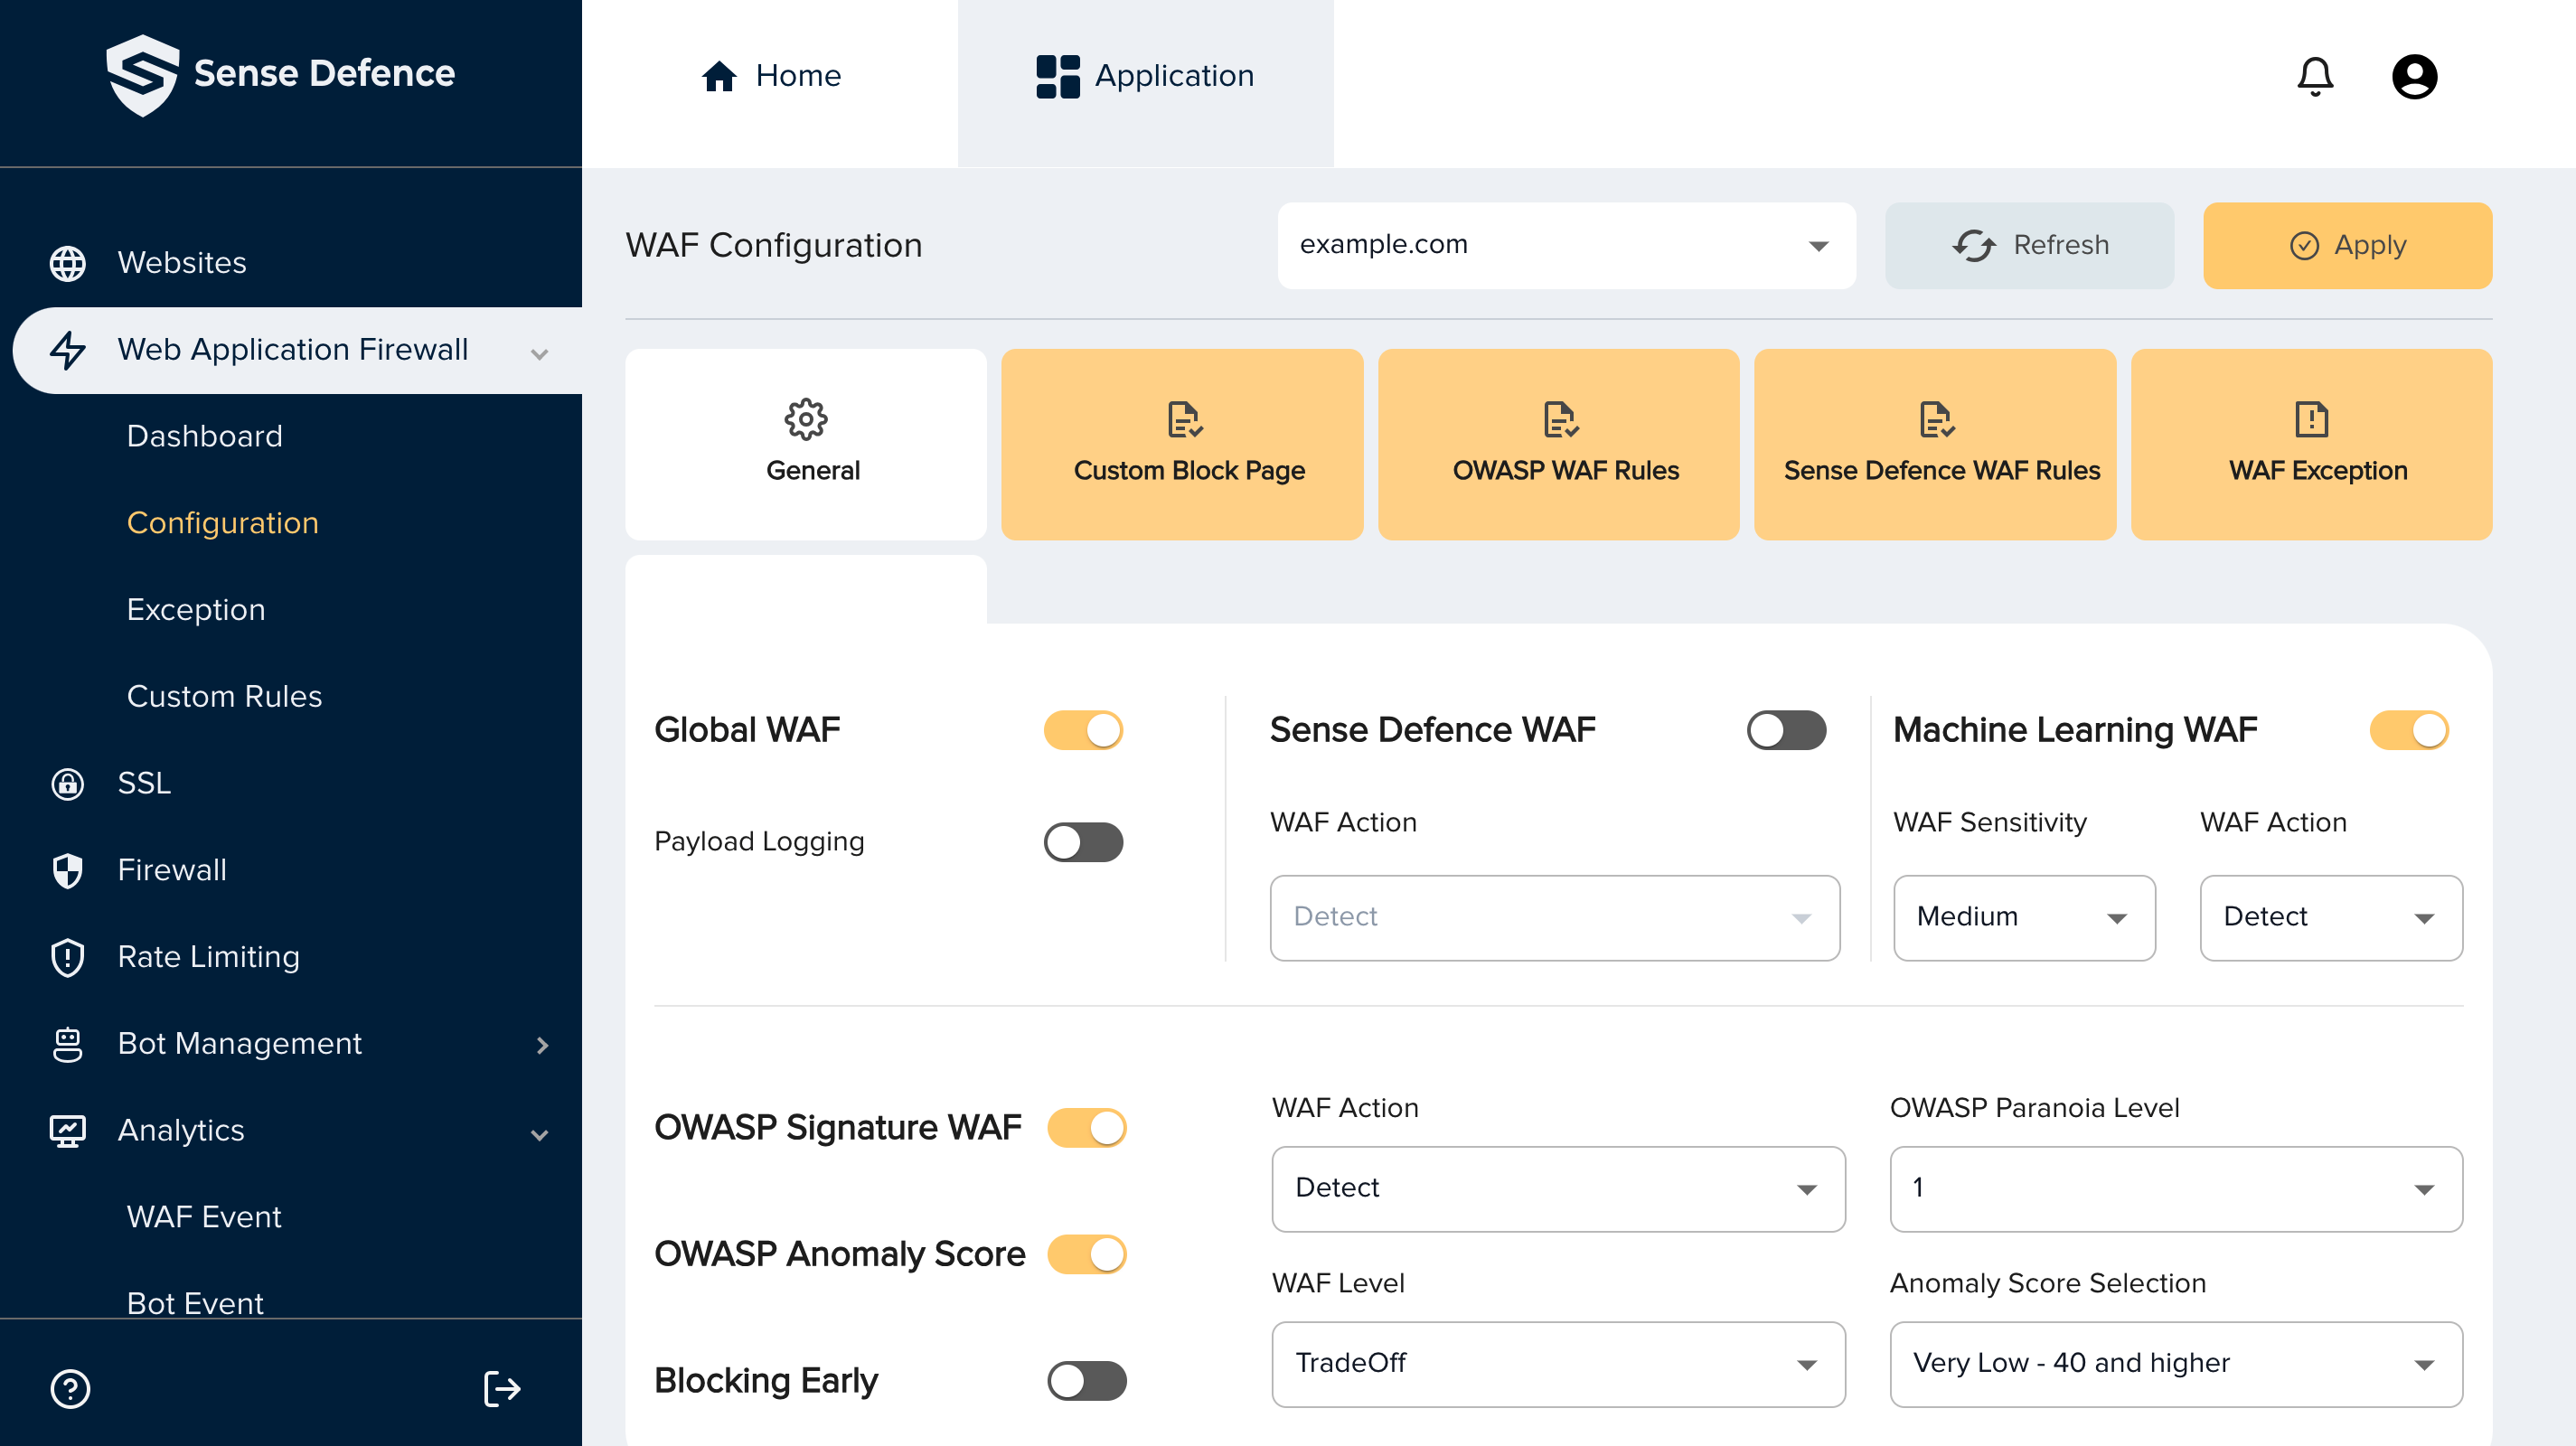The height and width of the screenshot is (1446, 2576).
Task: Click the Custom Block Page document icon
Action: [x=1184, y=419]
